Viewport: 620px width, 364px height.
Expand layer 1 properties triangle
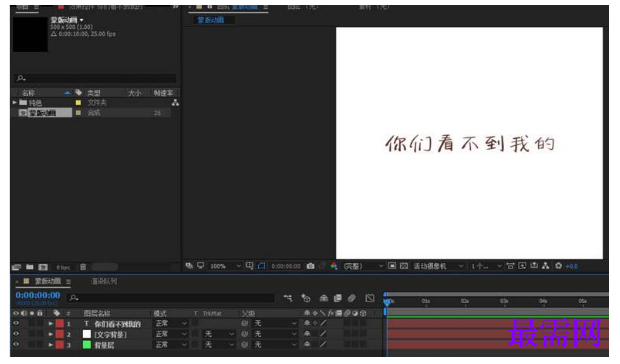click(x=51, y=323)
